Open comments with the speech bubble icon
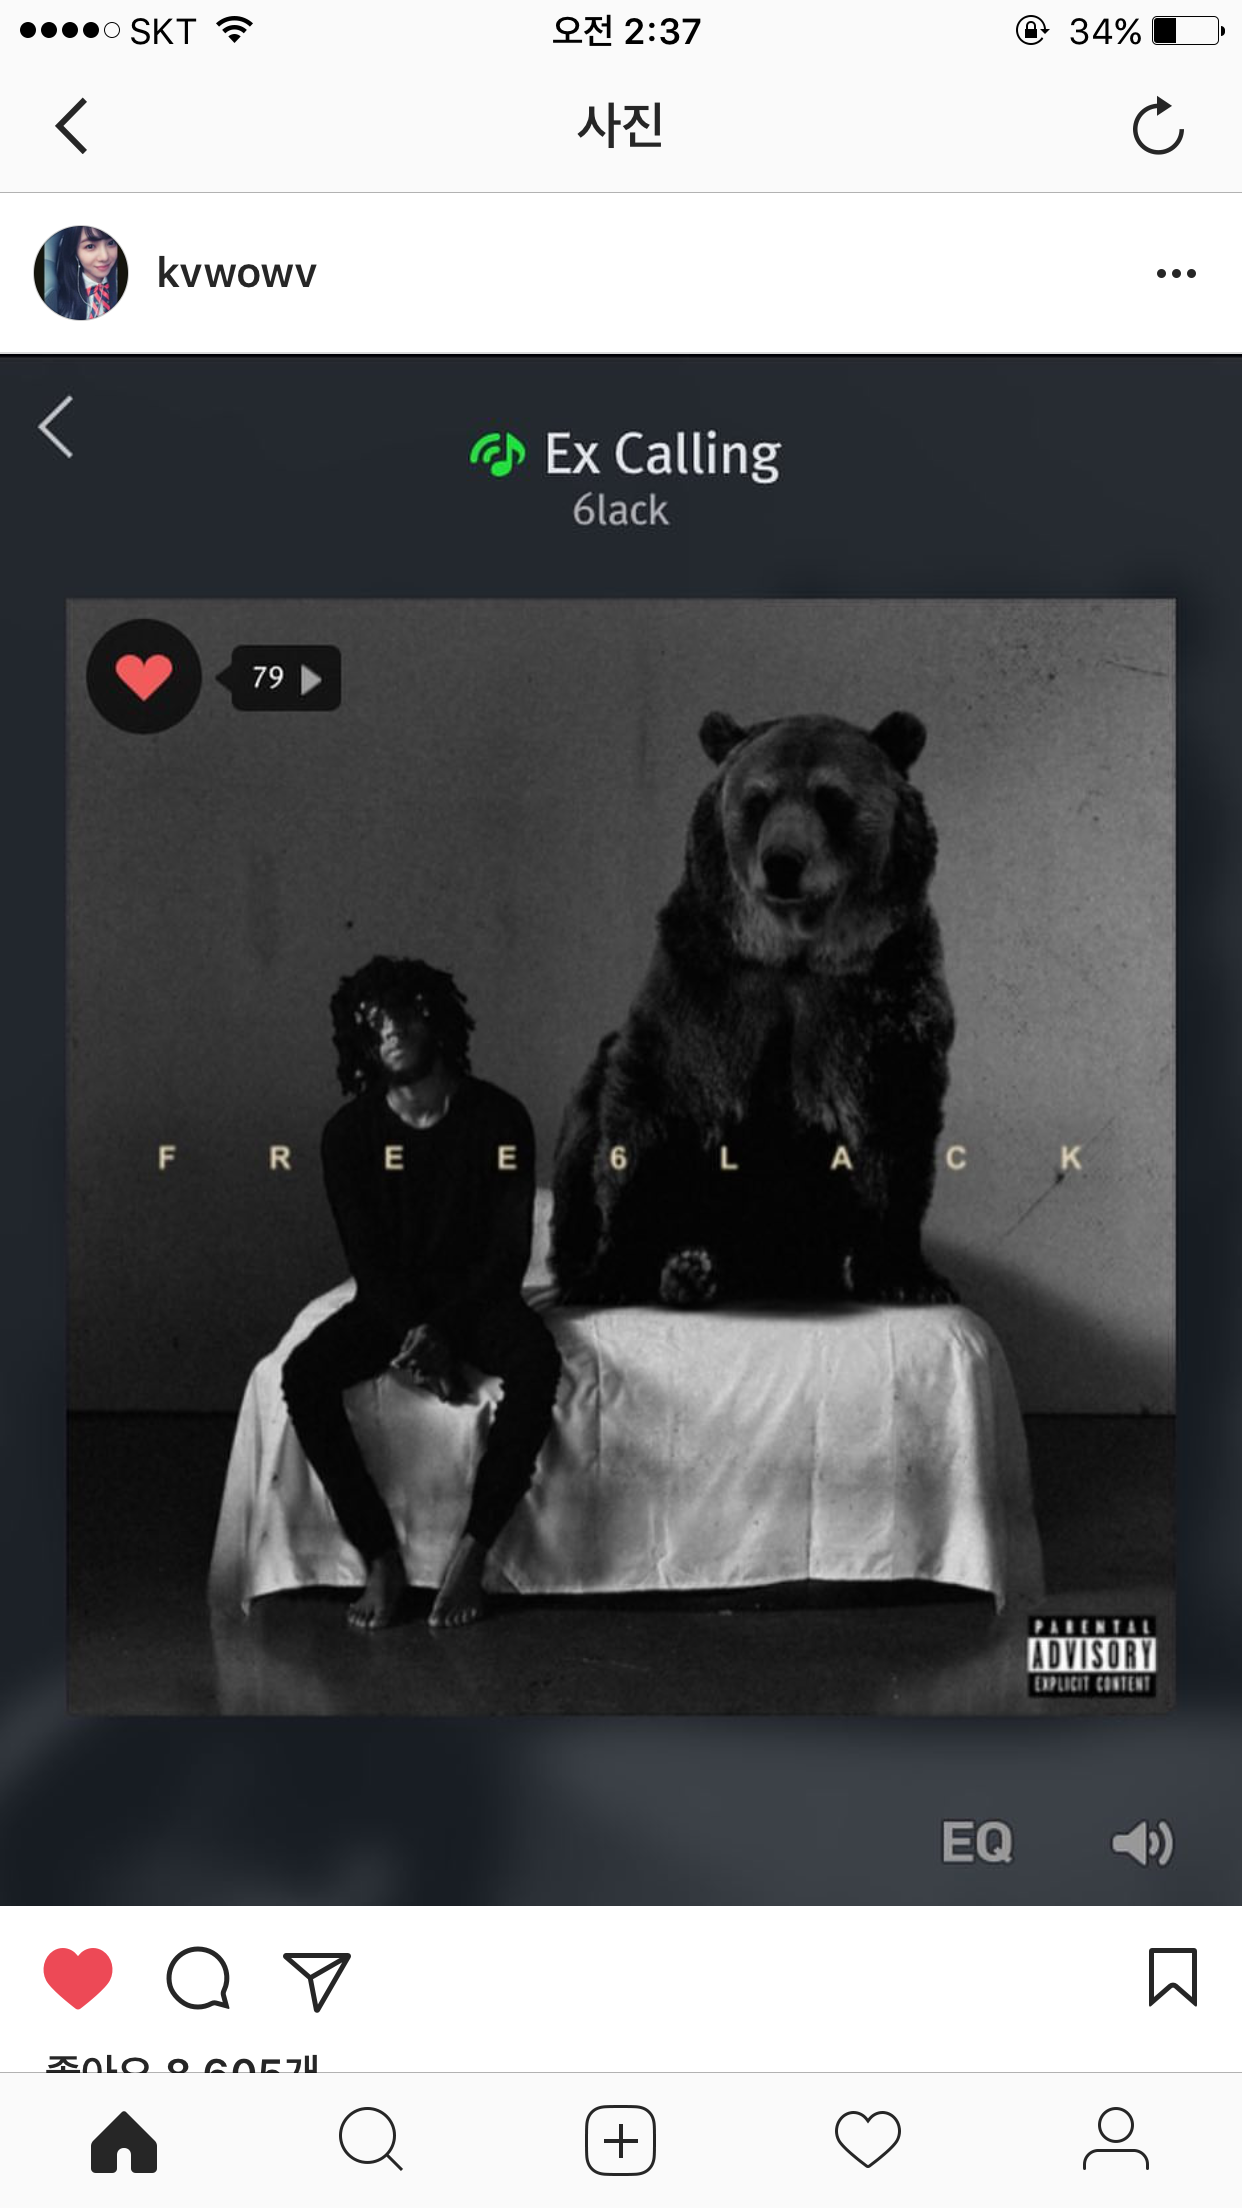The height and width of the screenshot is (2208, 1242). click(198, 1978)
